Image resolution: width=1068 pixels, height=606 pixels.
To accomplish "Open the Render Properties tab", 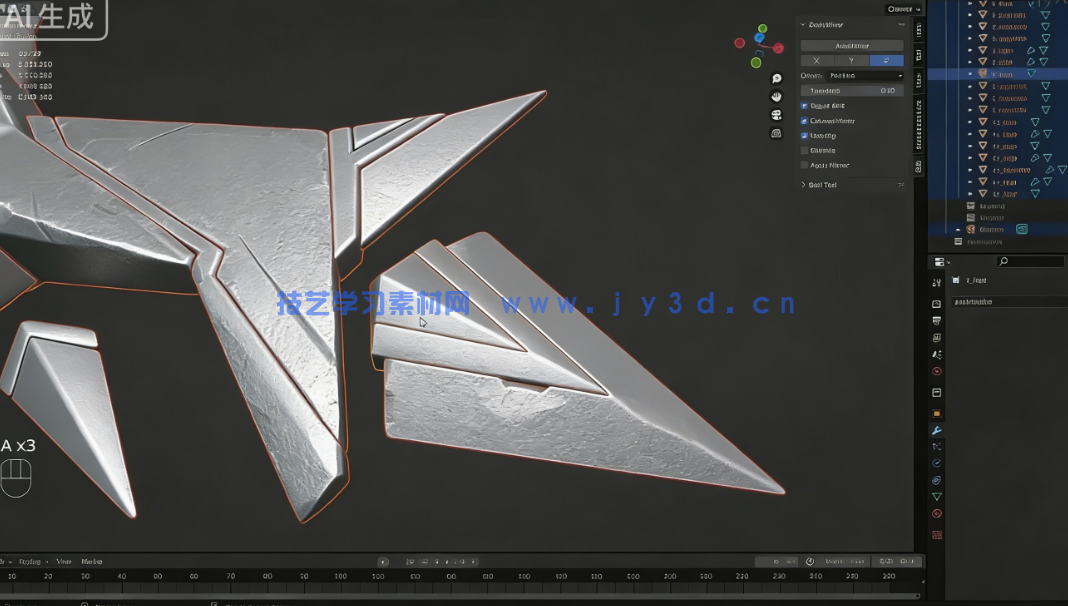I will pos(936,304).
